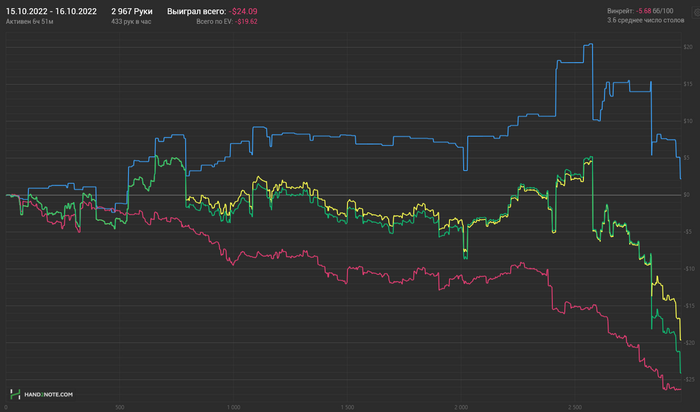Click the Активен 6ч 51м label
Screen dimensions: 700x412
tap(29, 21)
